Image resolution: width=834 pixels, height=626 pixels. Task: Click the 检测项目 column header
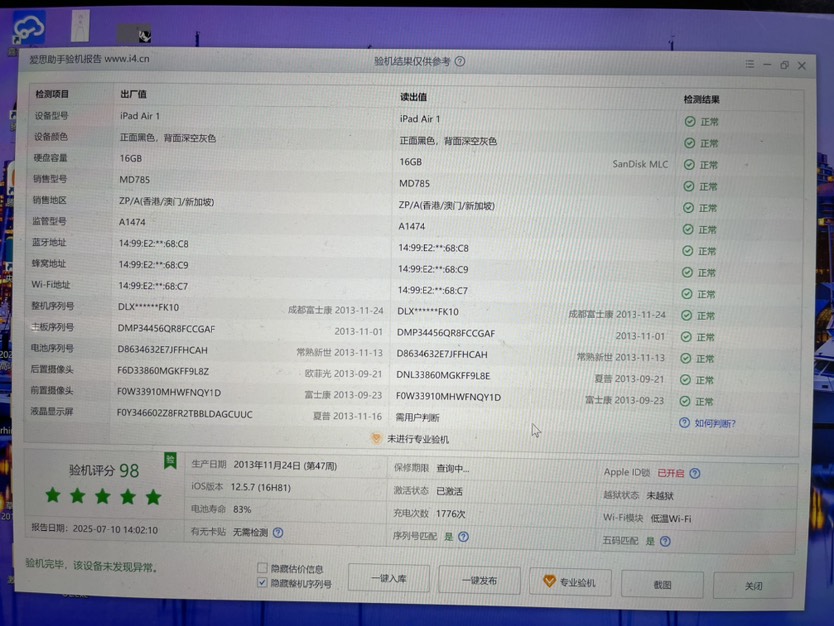tap(52, 94)
